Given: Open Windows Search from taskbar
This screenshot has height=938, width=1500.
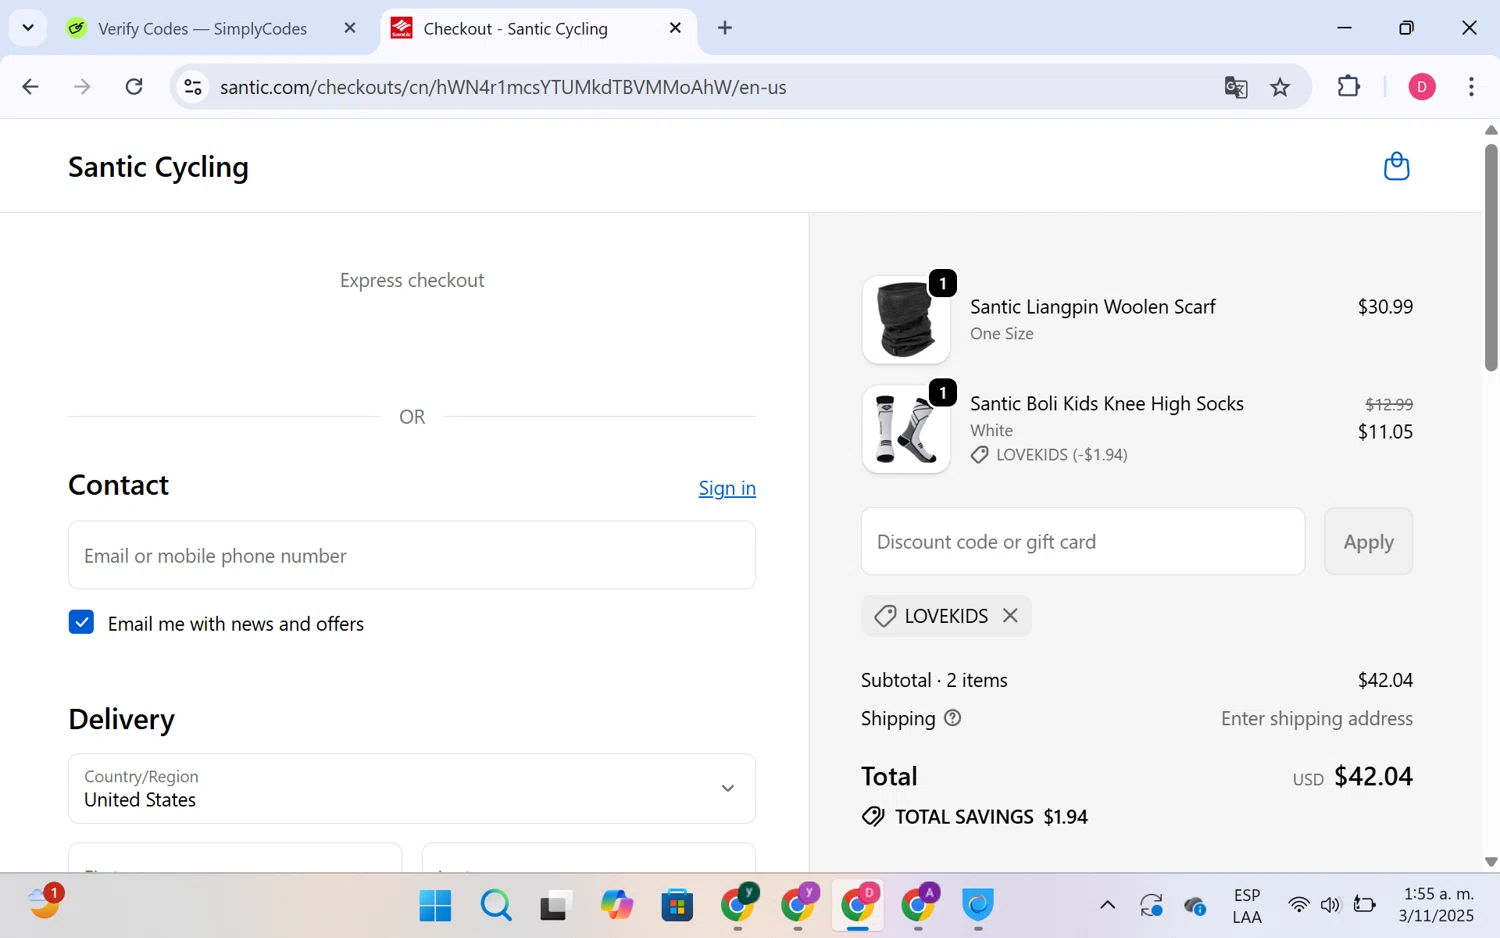Looking at the screenshot, I should pyautogui.click(x=496, y=905).
